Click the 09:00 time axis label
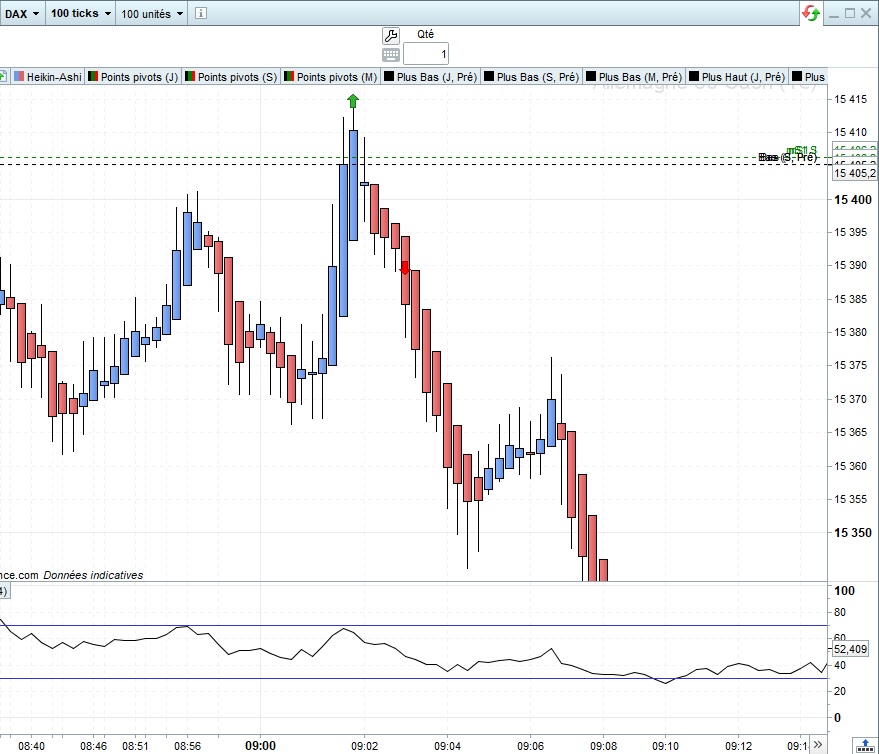The width and height of the screenshot is (879, 754). click(261, 746)
